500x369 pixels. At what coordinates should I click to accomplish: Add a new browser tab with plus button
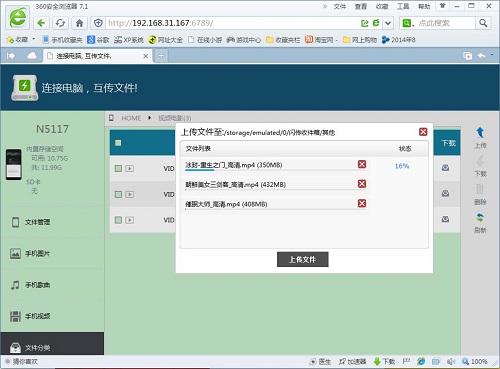161,56
